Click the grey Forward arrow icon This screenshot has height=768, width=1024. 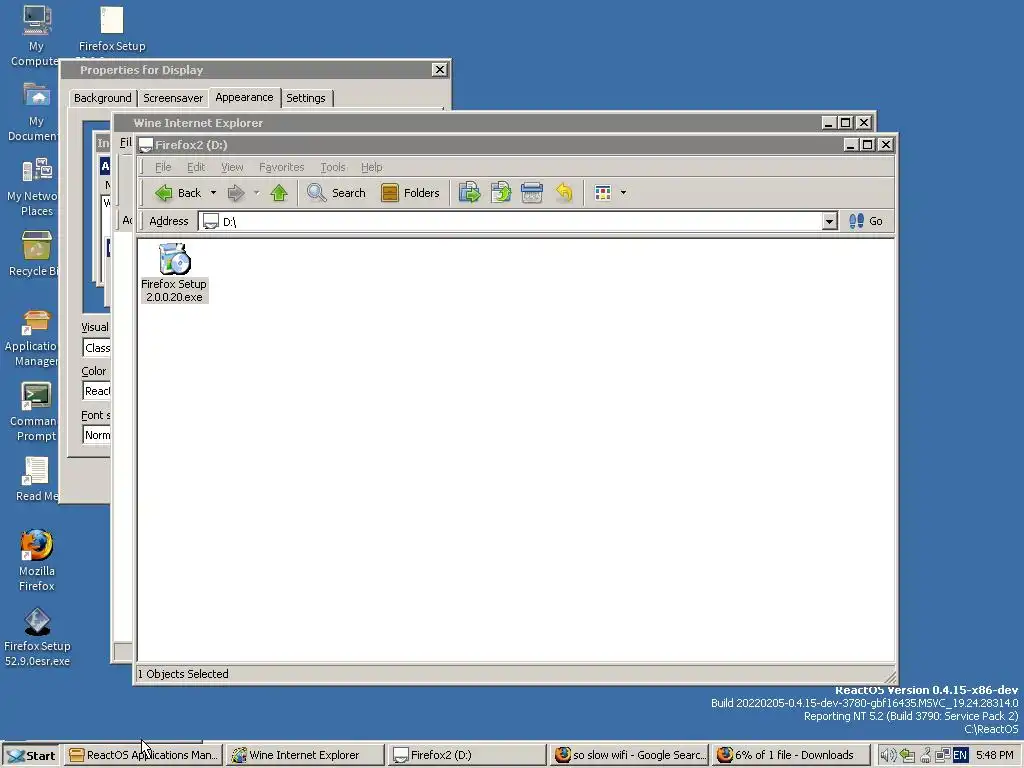(x=236, y=193)
